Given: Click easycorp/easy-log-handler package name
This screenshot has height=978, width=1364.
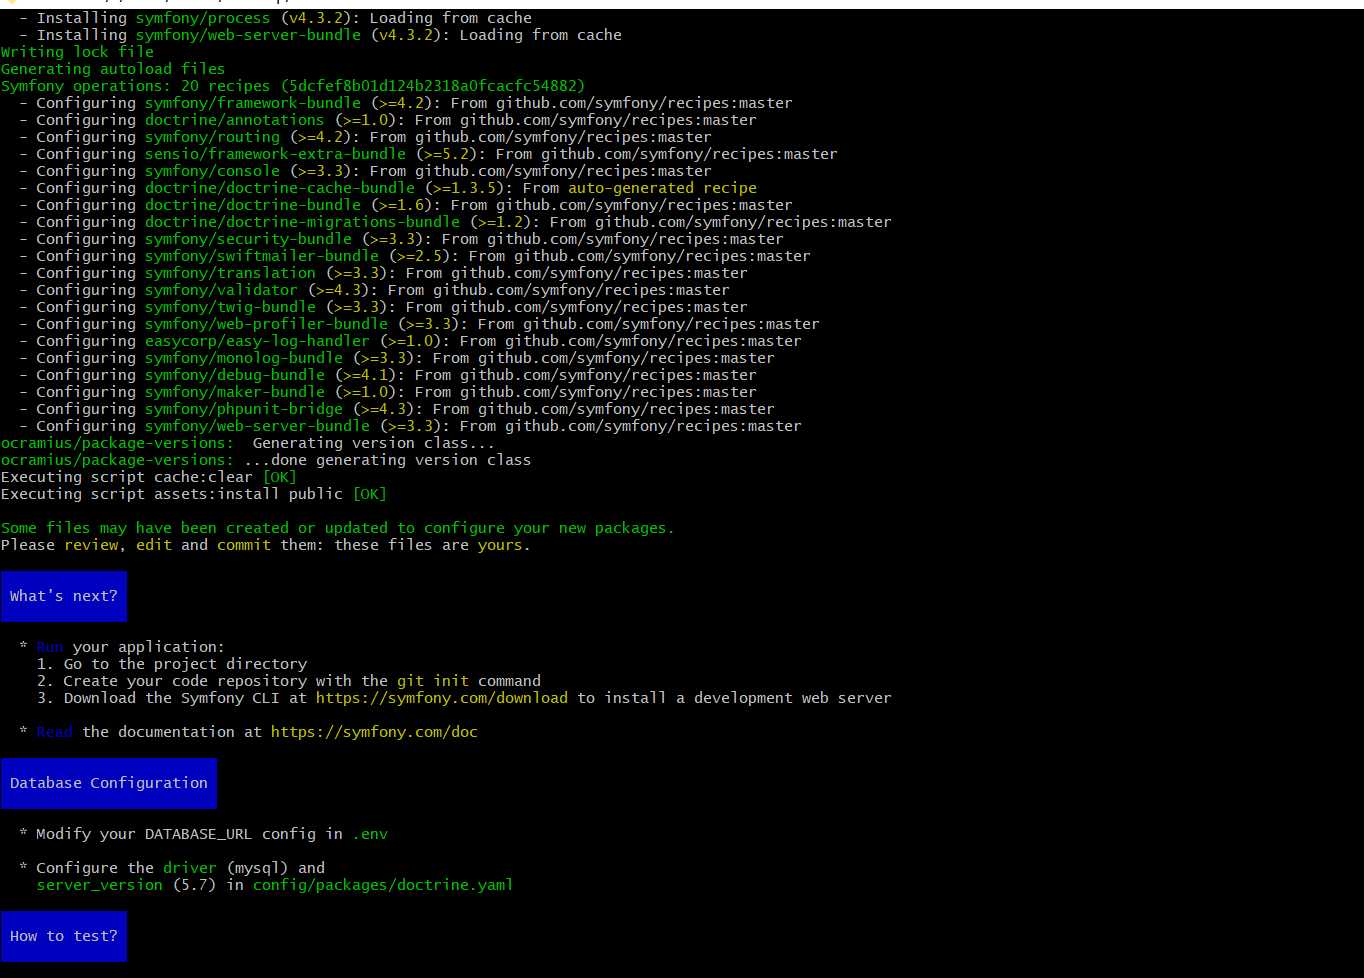Looking at the screenshot, I should point(257,341).
